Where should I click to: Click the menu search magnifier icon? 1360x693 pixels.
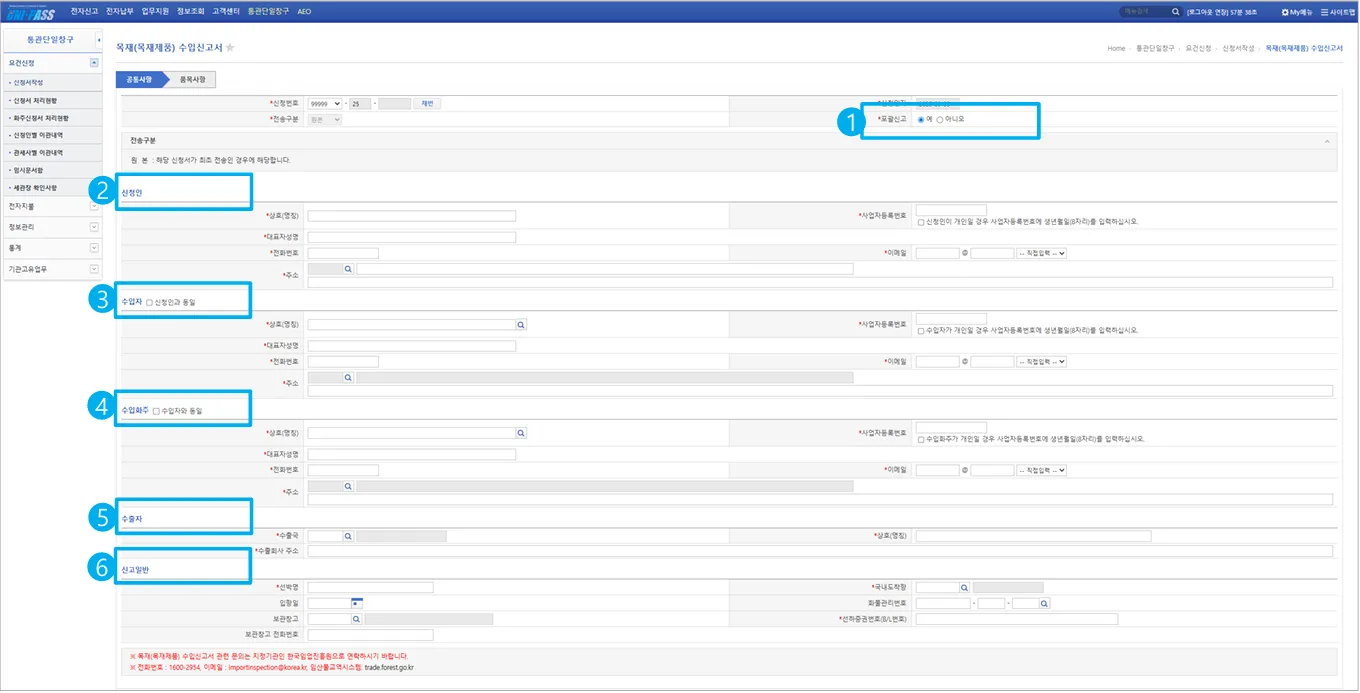click(1175, 12)
